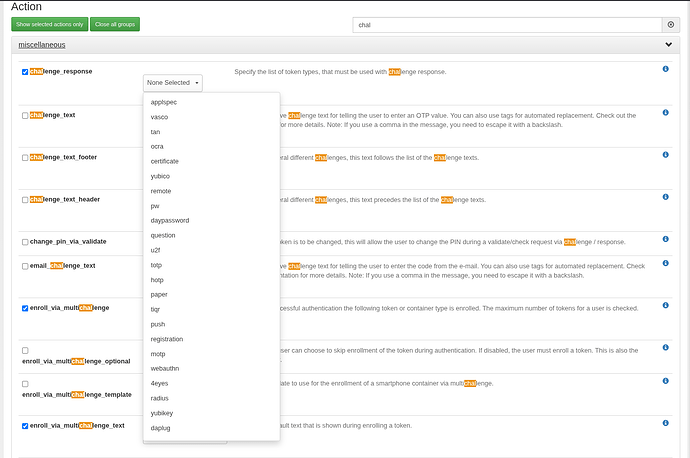Enable enroll_via_multichallenge_optional checkbox
Screen dimensions: 690x458
point(25,350)
